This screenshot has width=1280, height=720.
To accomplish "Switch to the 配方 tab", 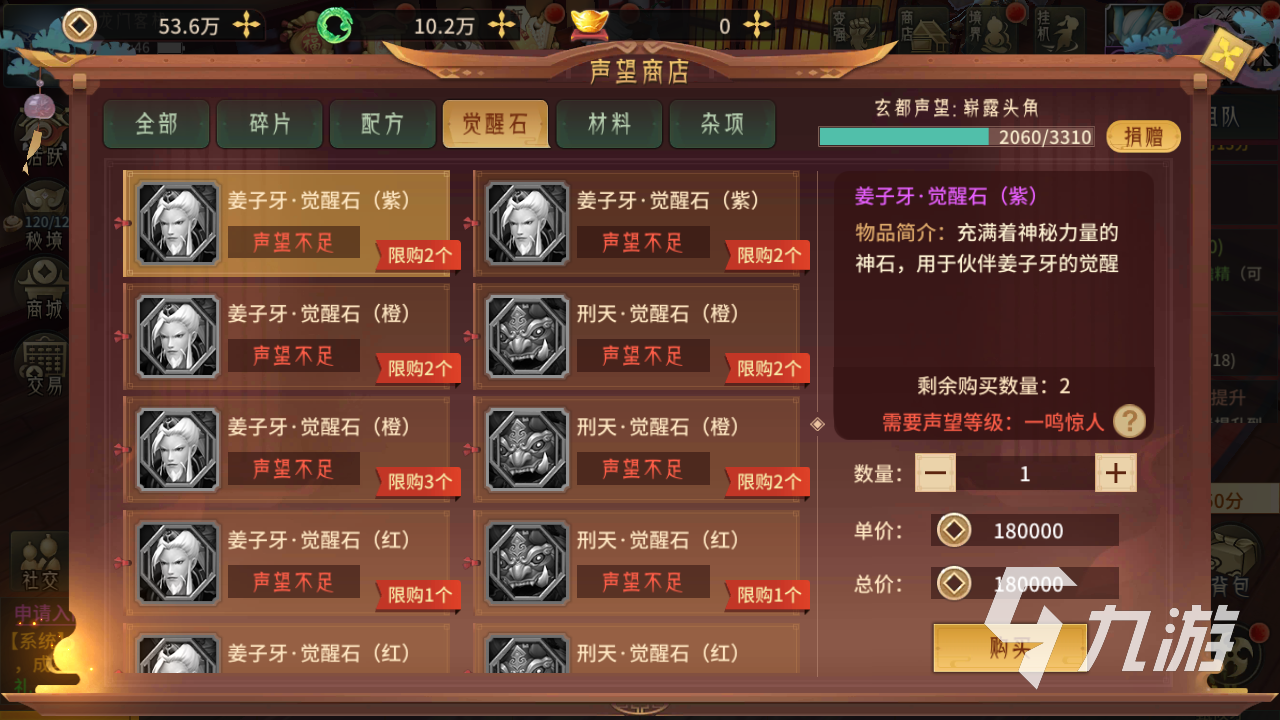I will pos(383,124).
